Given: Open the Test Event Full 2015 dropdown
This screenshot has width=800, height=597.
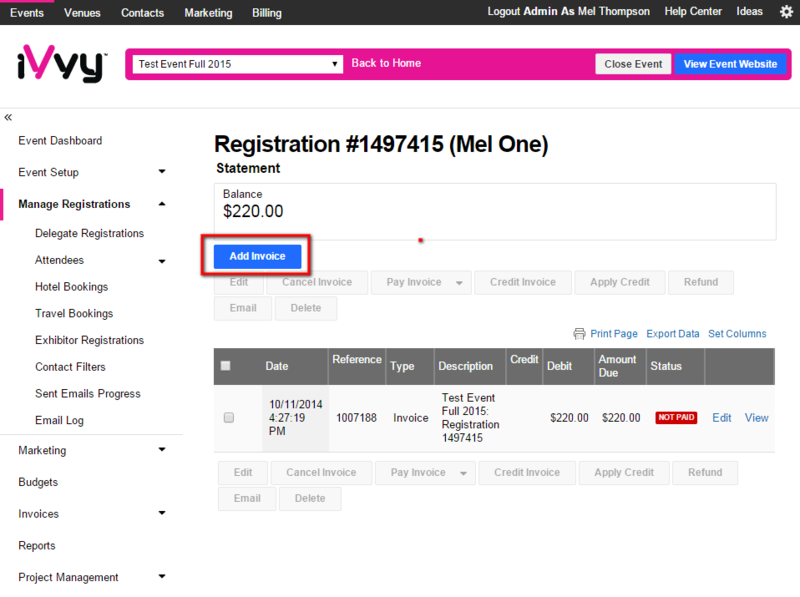Looking at the screenshot, I should 238,64.
